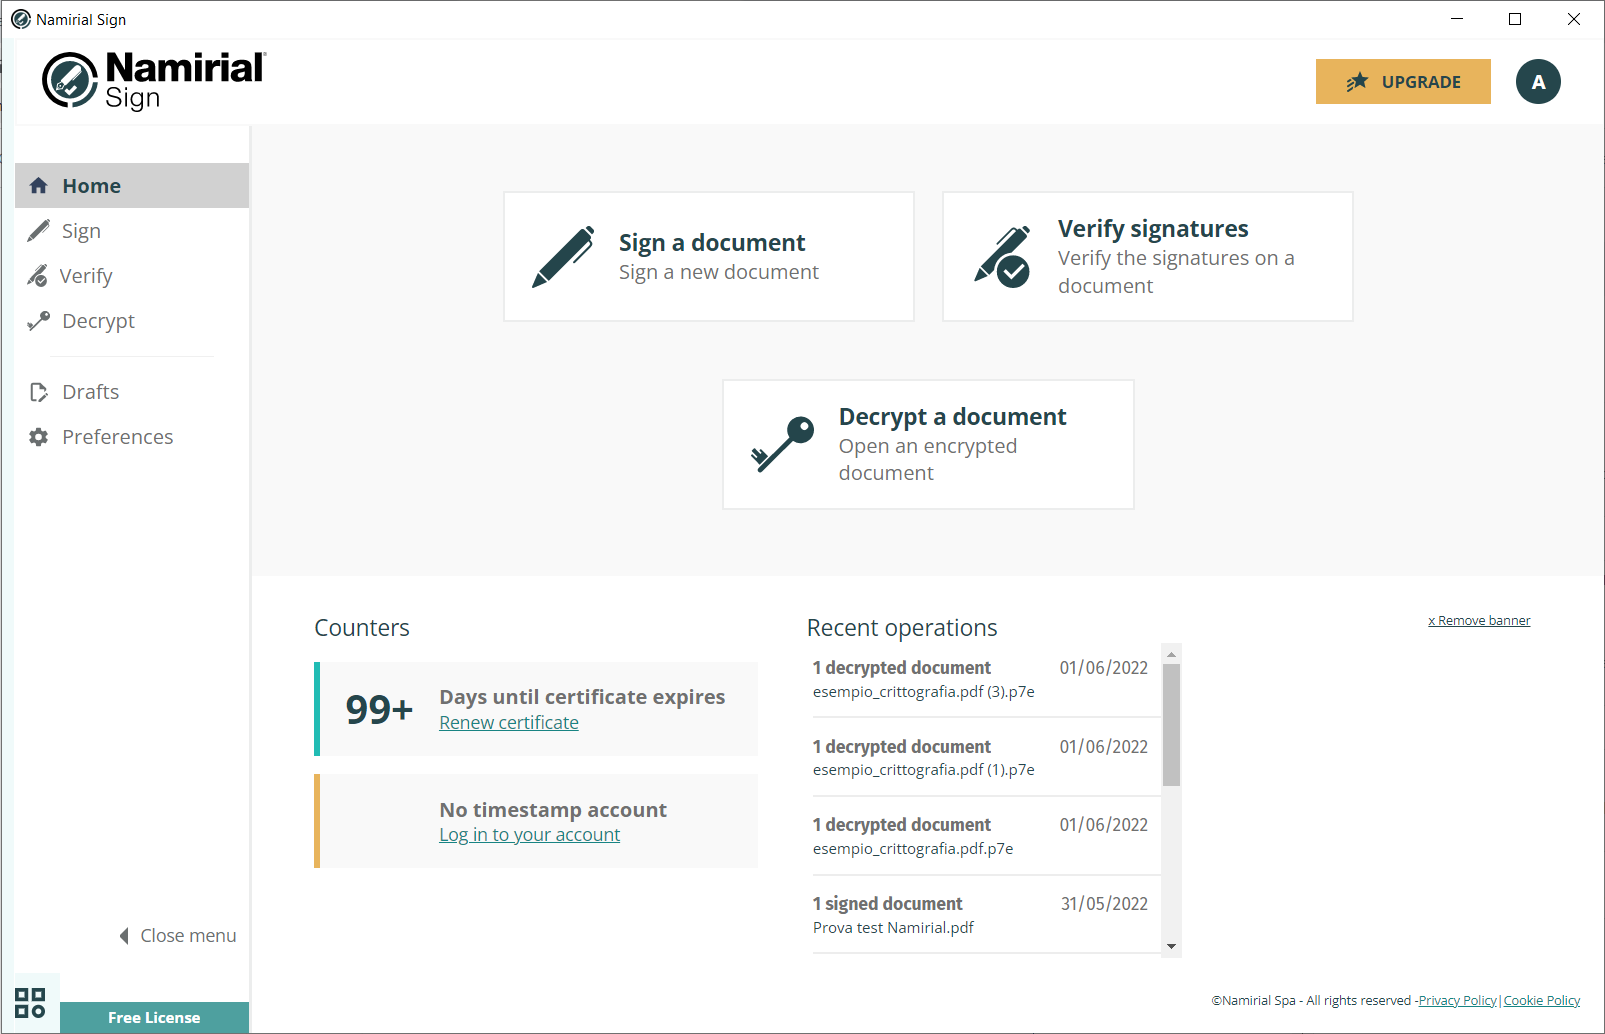Click the UPGRADE button

click(x=1403, y=82)
